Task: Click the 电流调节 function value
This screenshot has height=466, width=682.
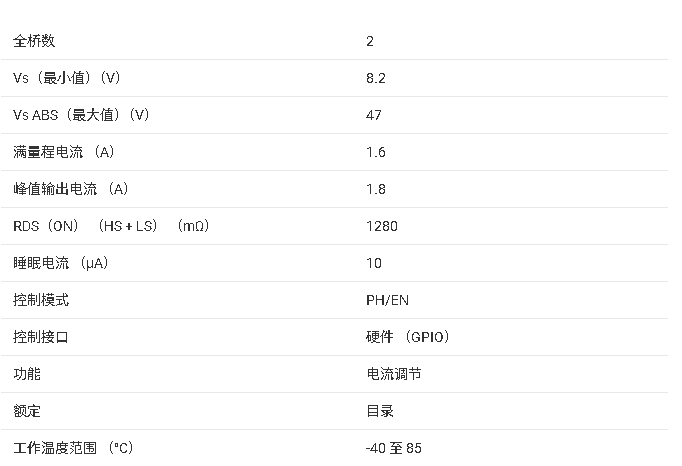Action: 394,374
